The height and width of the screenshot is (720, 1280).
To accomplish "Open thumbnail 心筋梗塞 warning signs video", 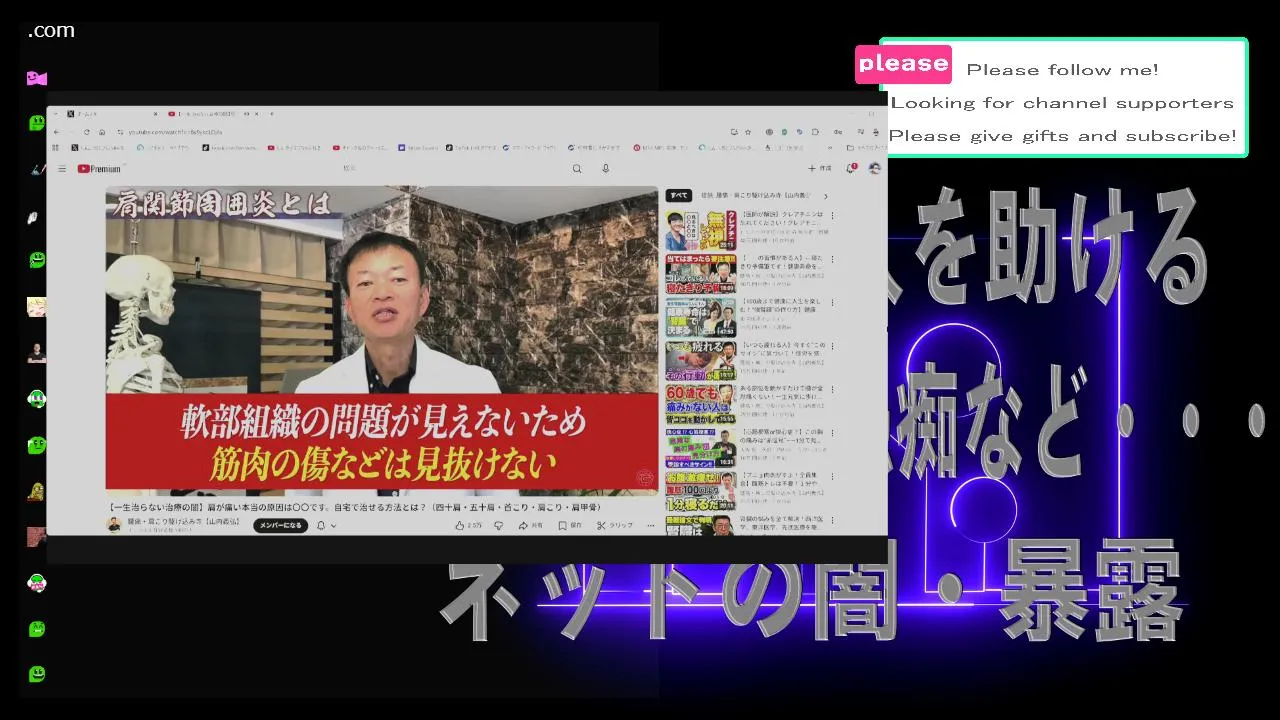I will [701, 448].
